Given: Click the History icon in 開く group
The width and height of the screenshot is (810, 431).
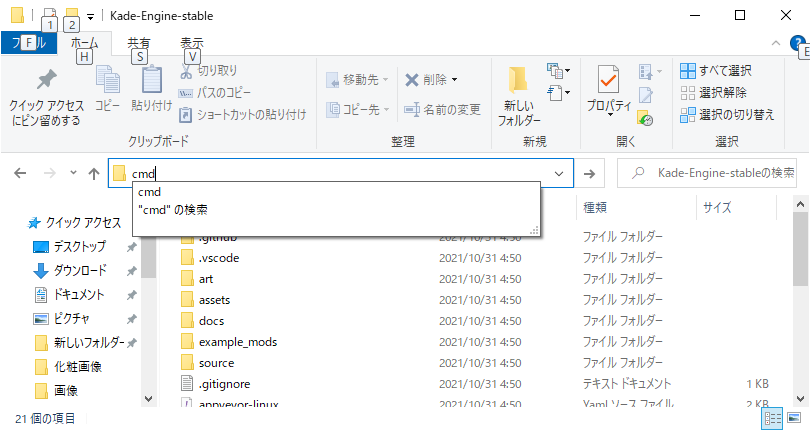Looking at the screenshot, I should coord(646,118).
